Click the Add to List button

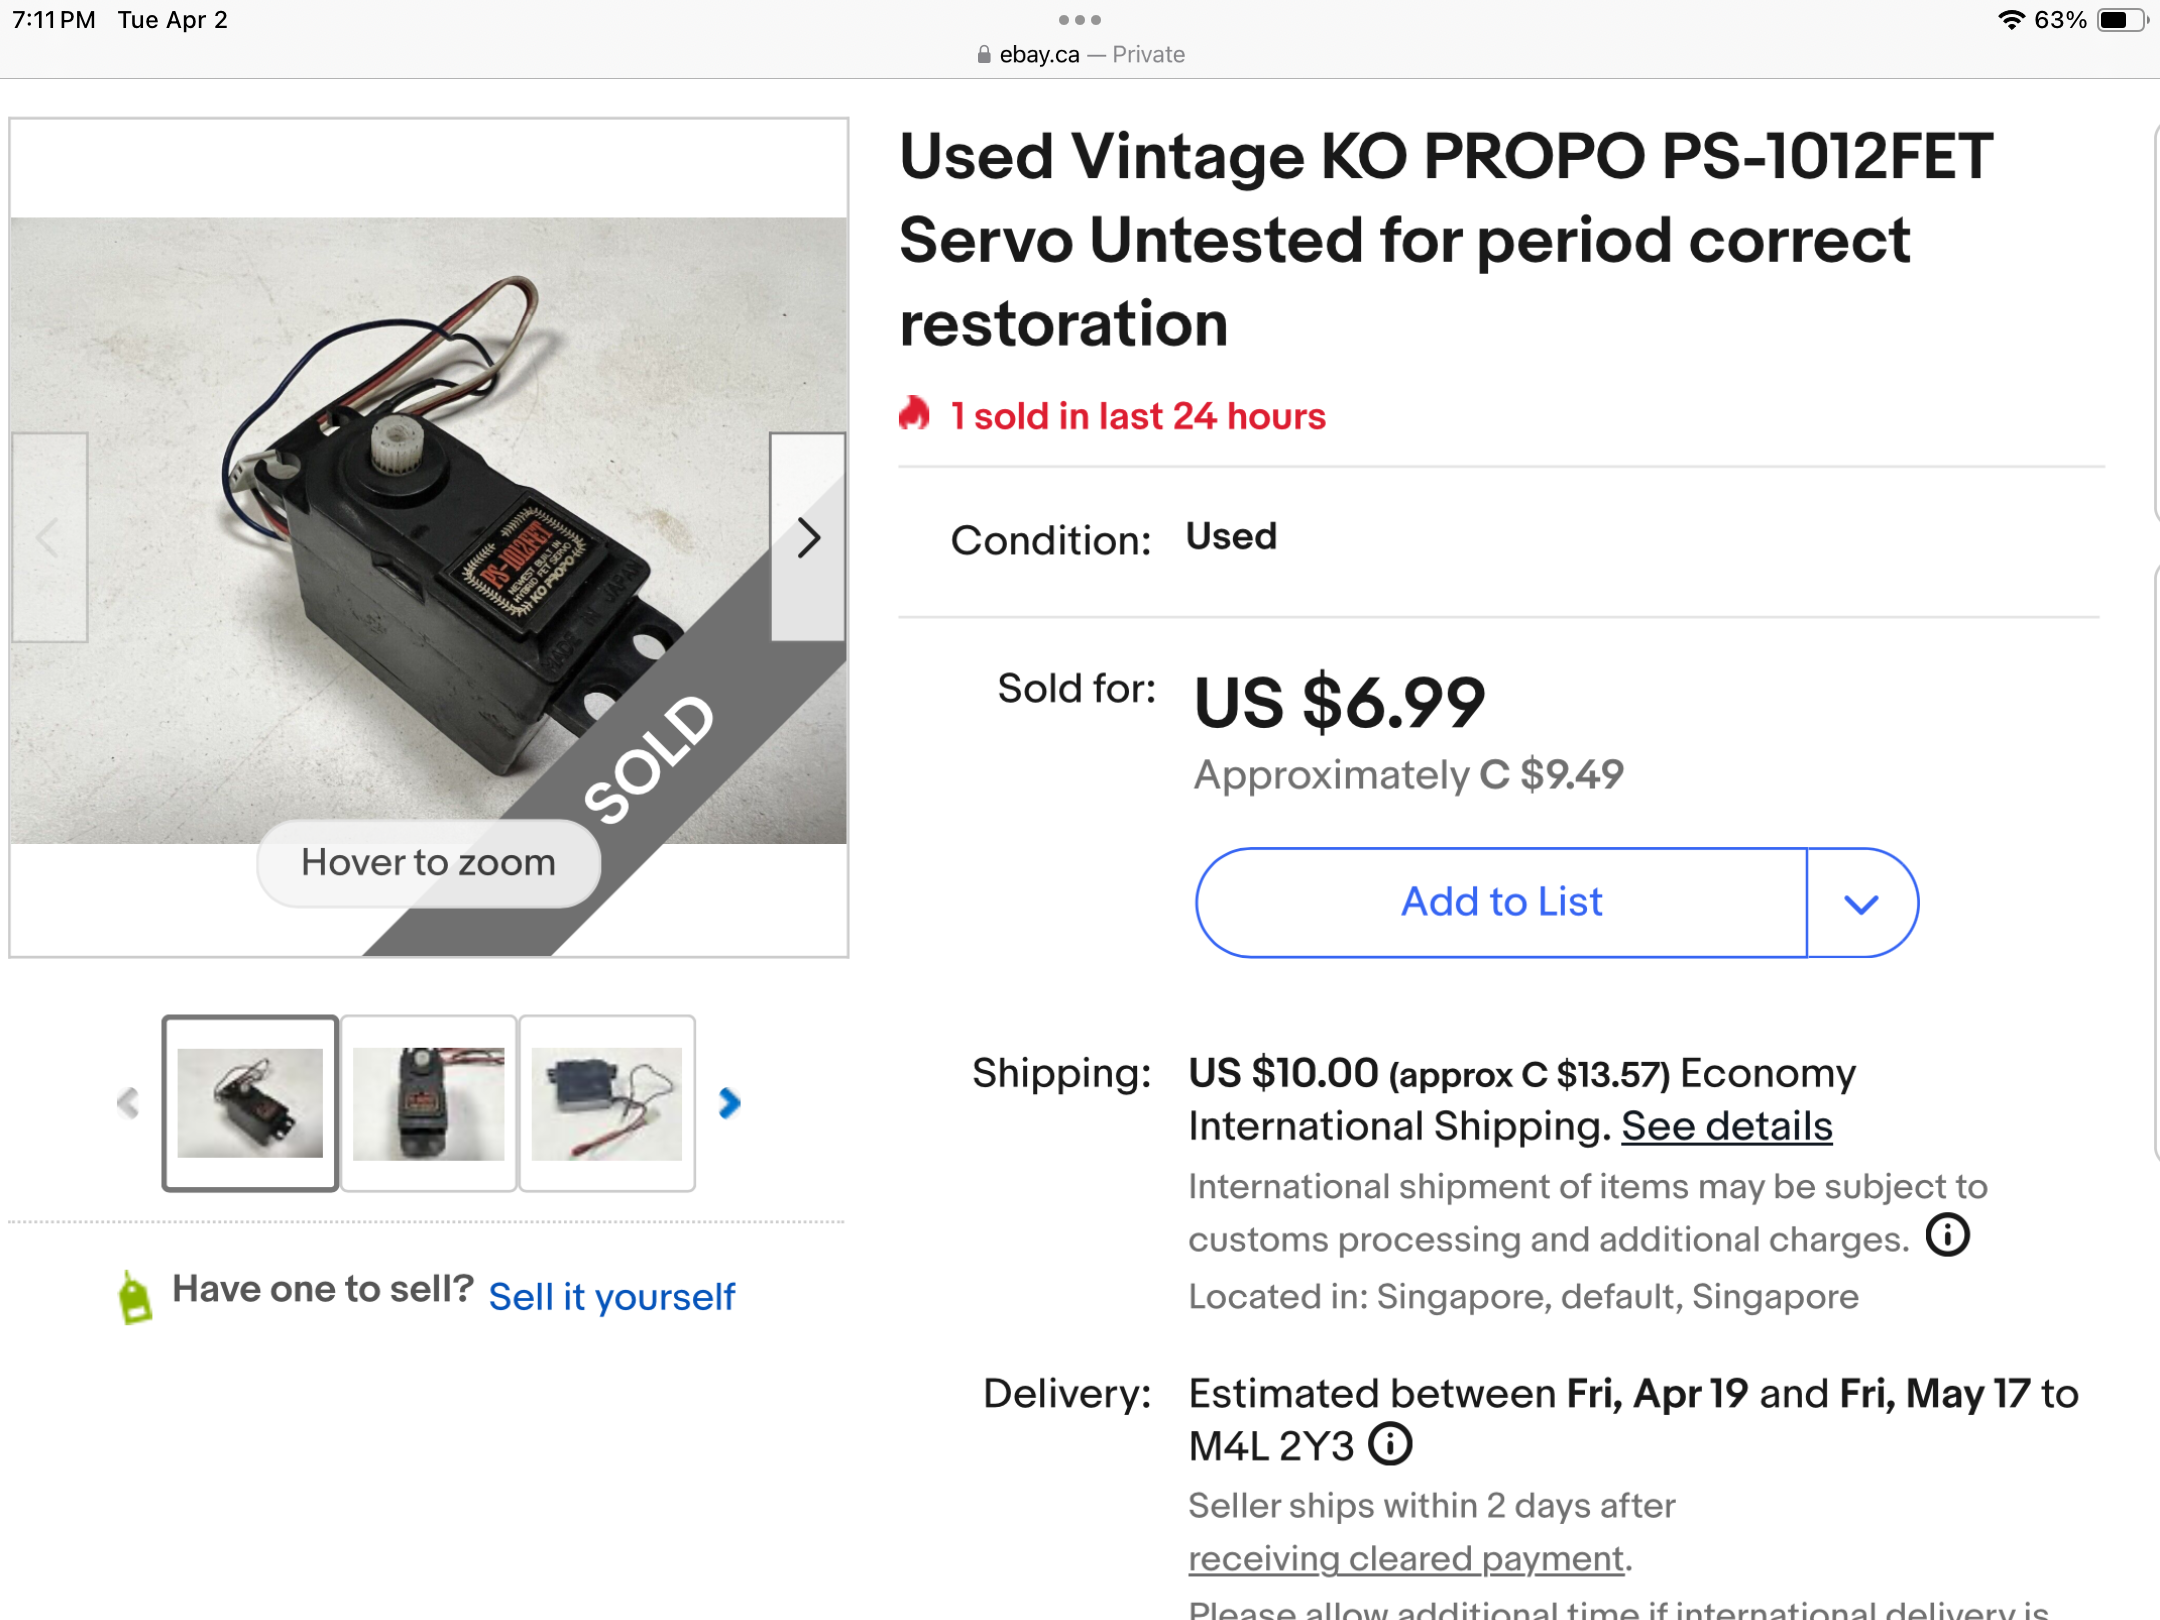[x=1501, y=903]
